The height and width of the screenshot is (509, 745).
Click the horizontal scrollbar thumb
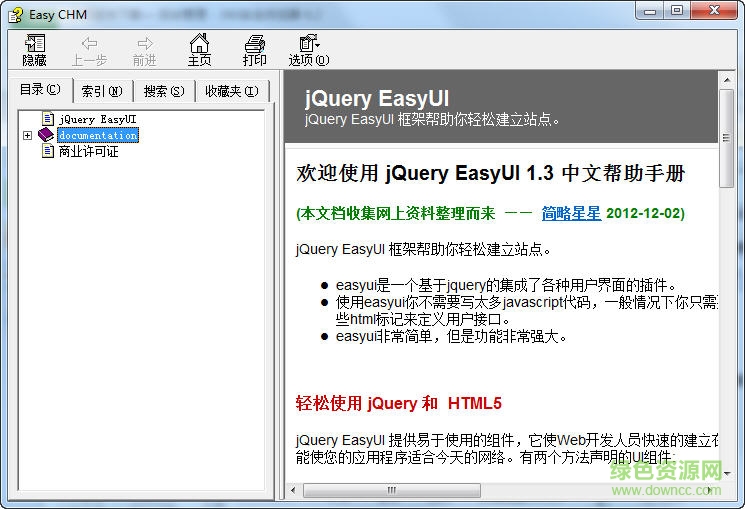392,490
